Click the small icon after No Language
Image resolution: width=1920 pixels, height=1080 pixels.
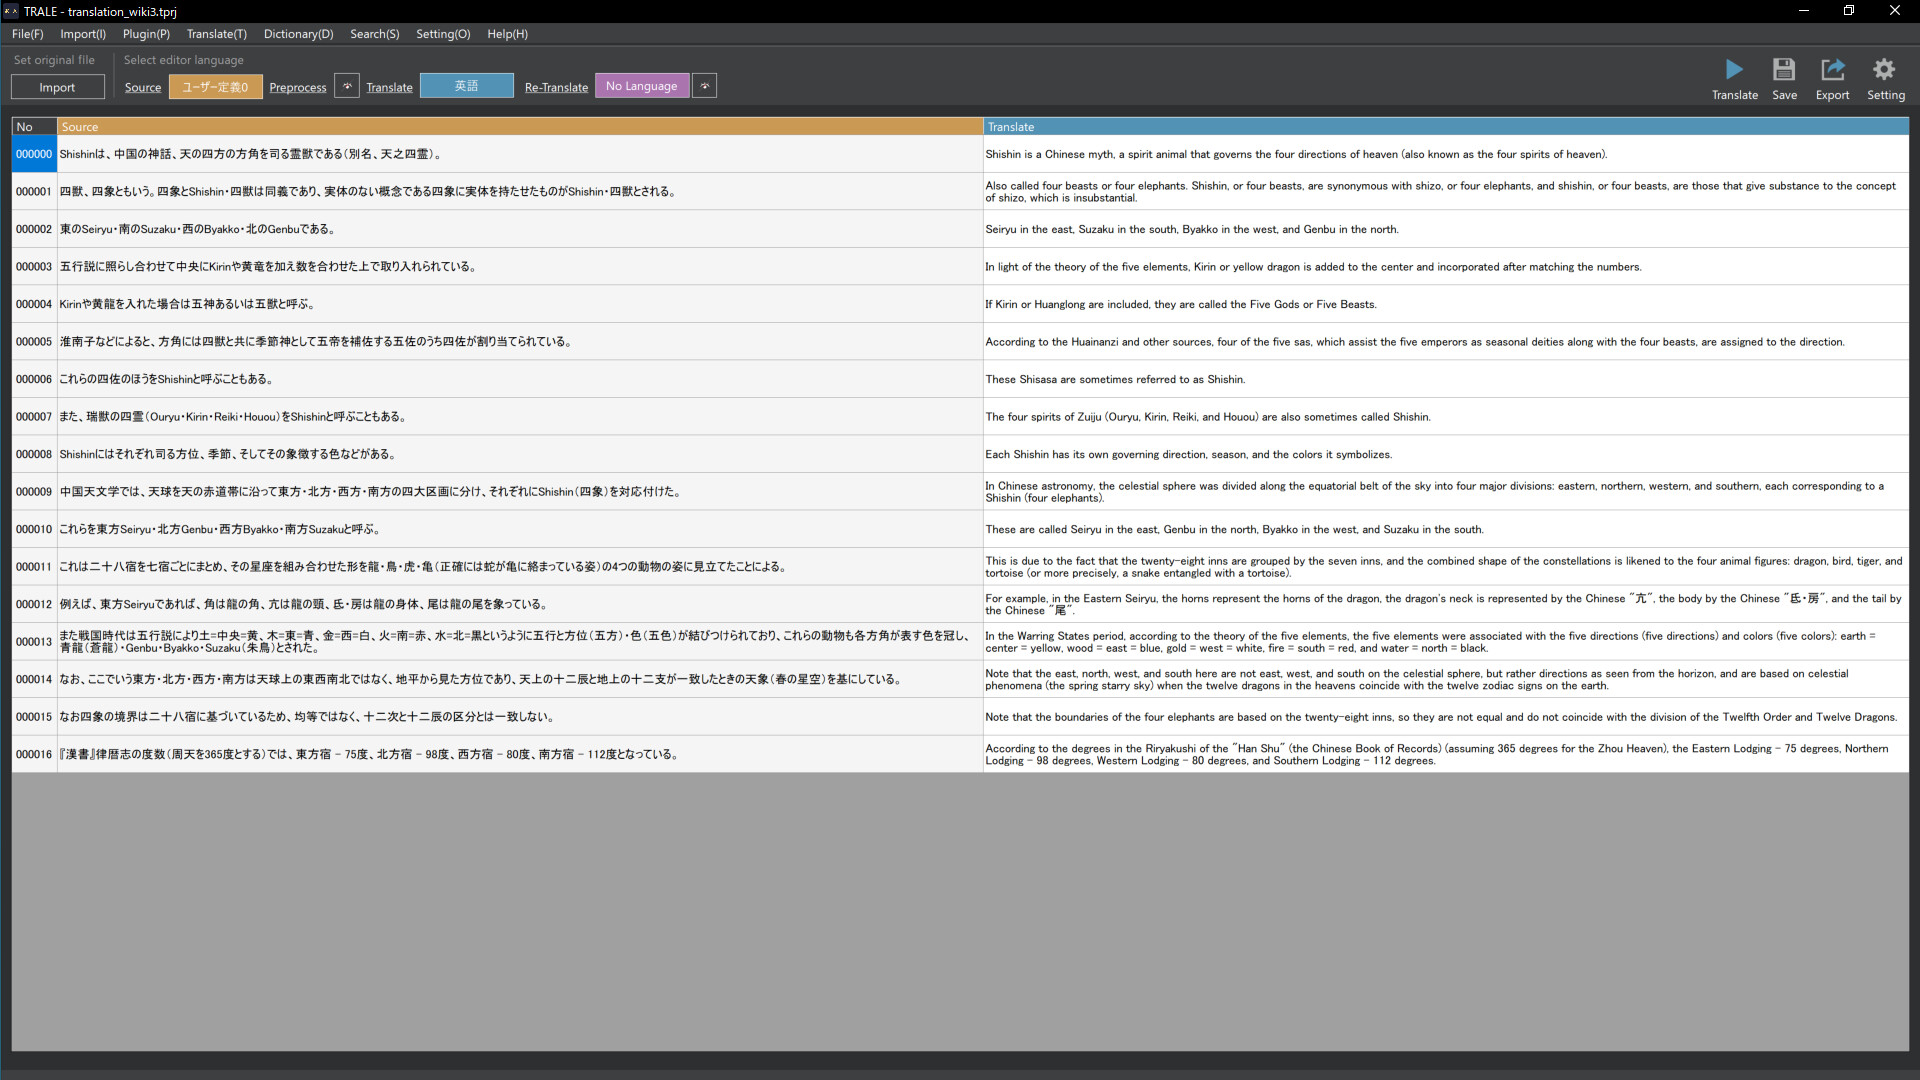(704, 86)
